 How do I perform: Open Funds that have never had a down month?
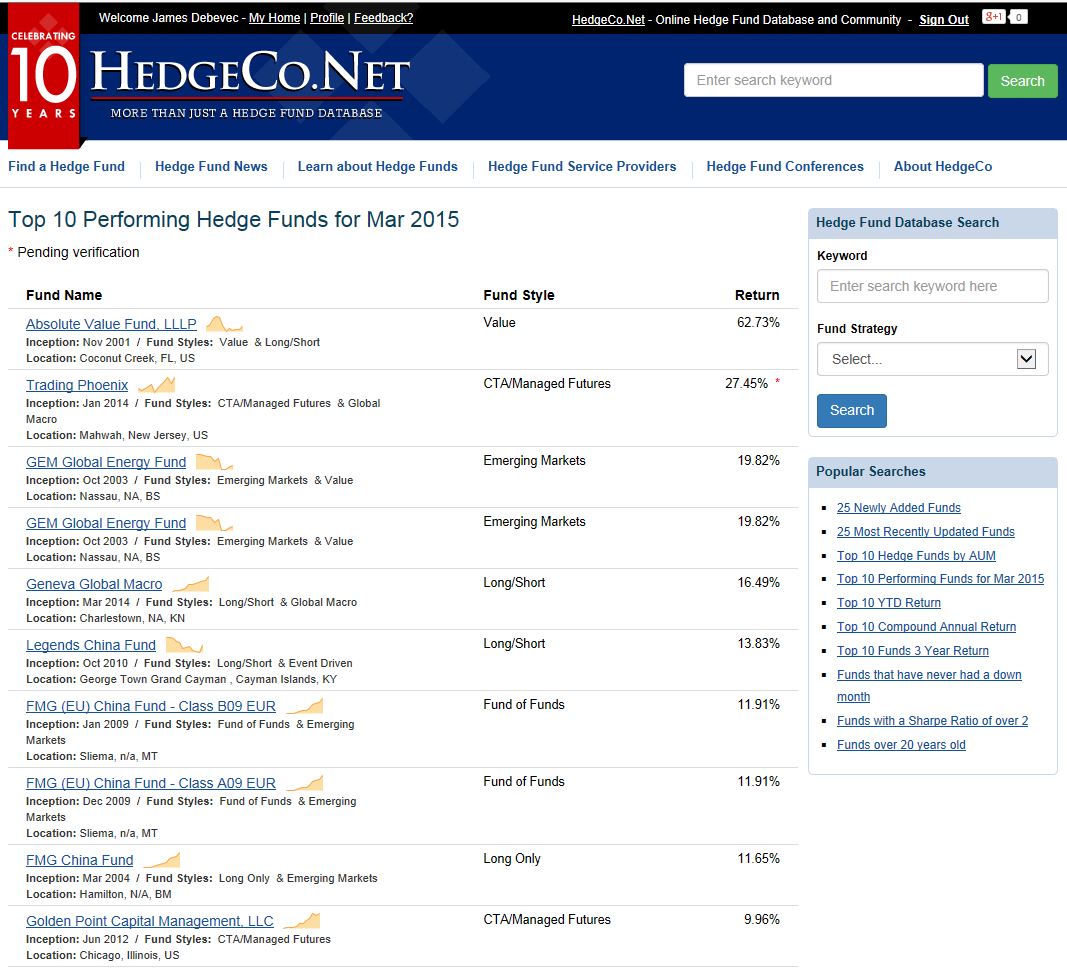pos(929,685)
